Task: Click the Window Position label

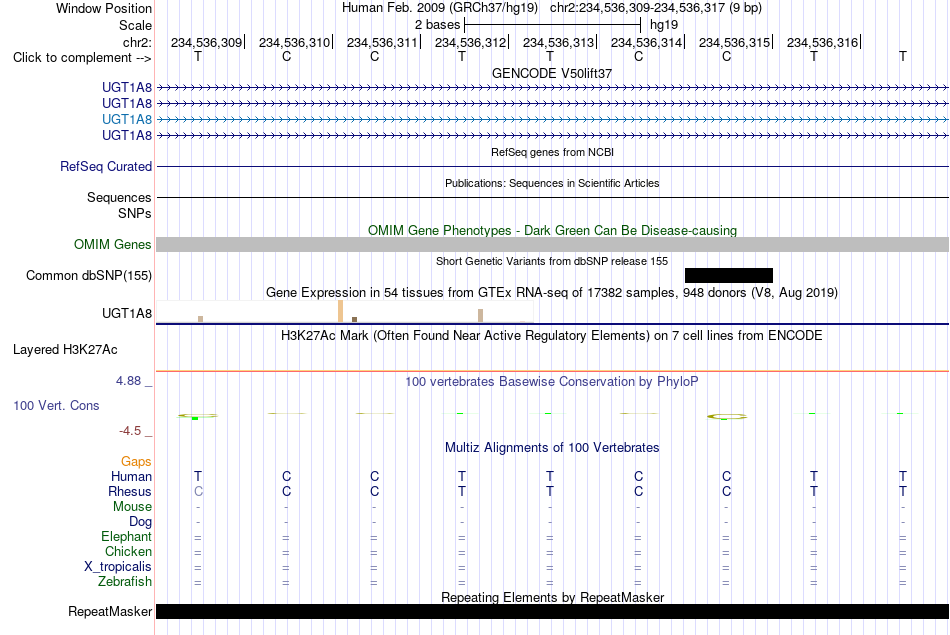Action: 104,8
